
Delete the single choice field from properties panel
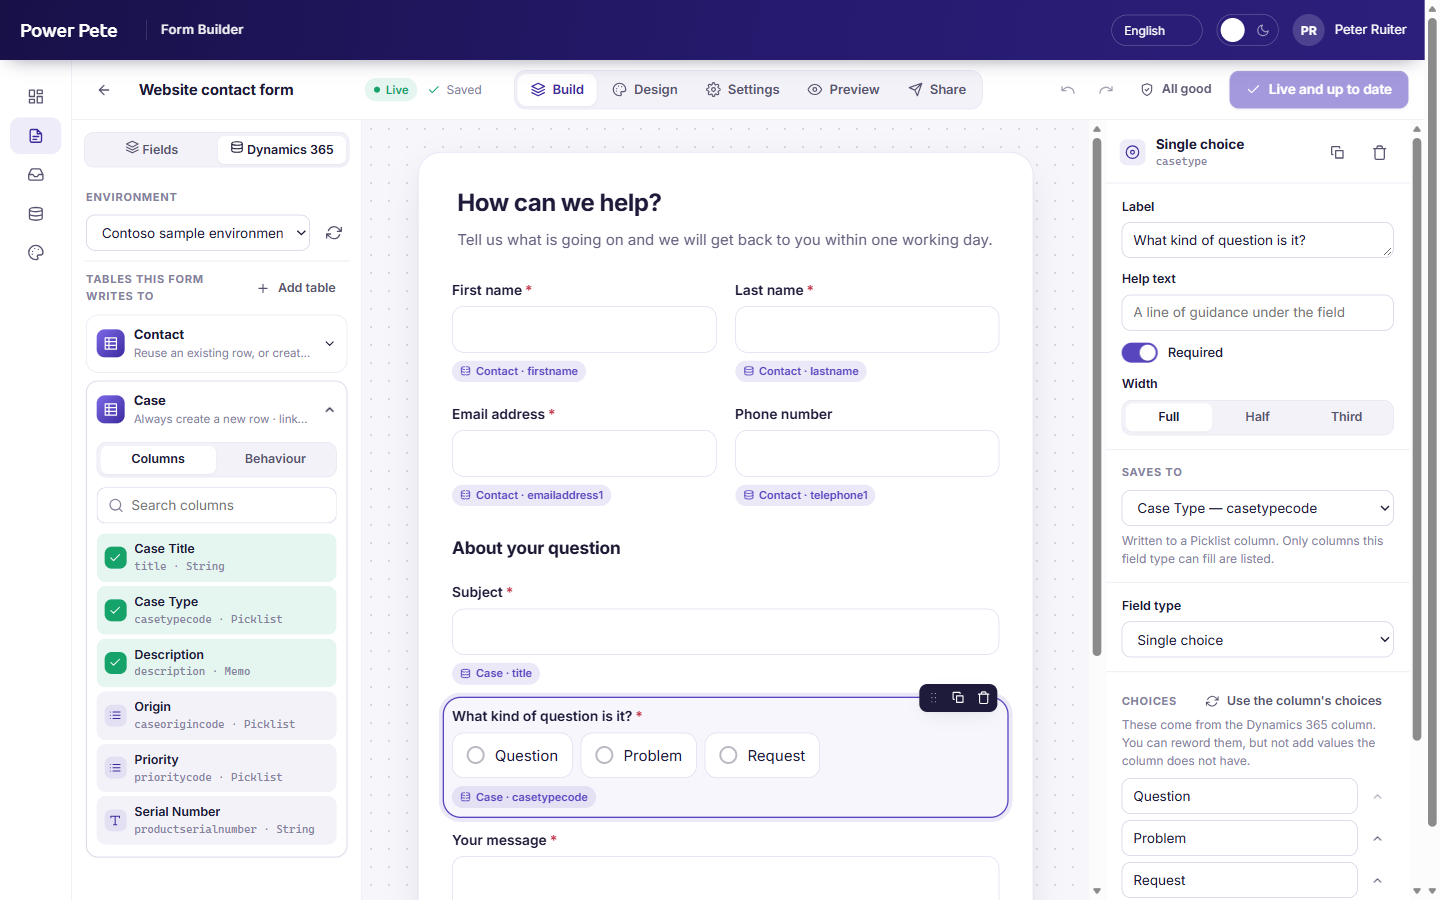point(1380,153)
